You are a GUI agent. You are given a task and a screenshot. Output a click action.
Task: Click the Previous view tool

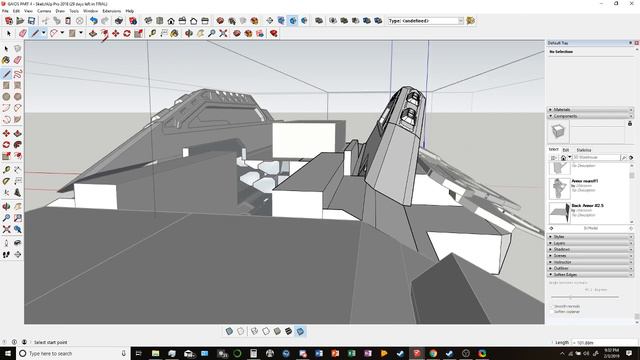(18, 229)
